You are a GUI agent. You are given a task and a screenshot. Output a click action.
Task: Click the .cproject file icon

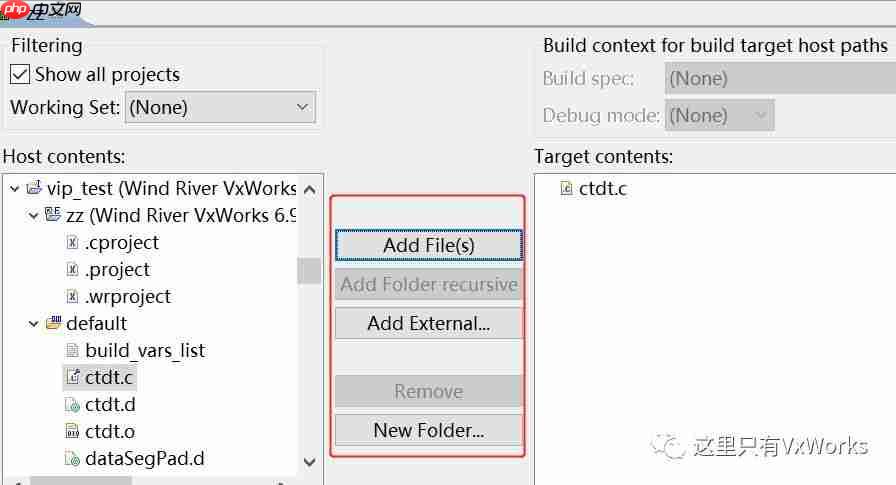[72, 243]
